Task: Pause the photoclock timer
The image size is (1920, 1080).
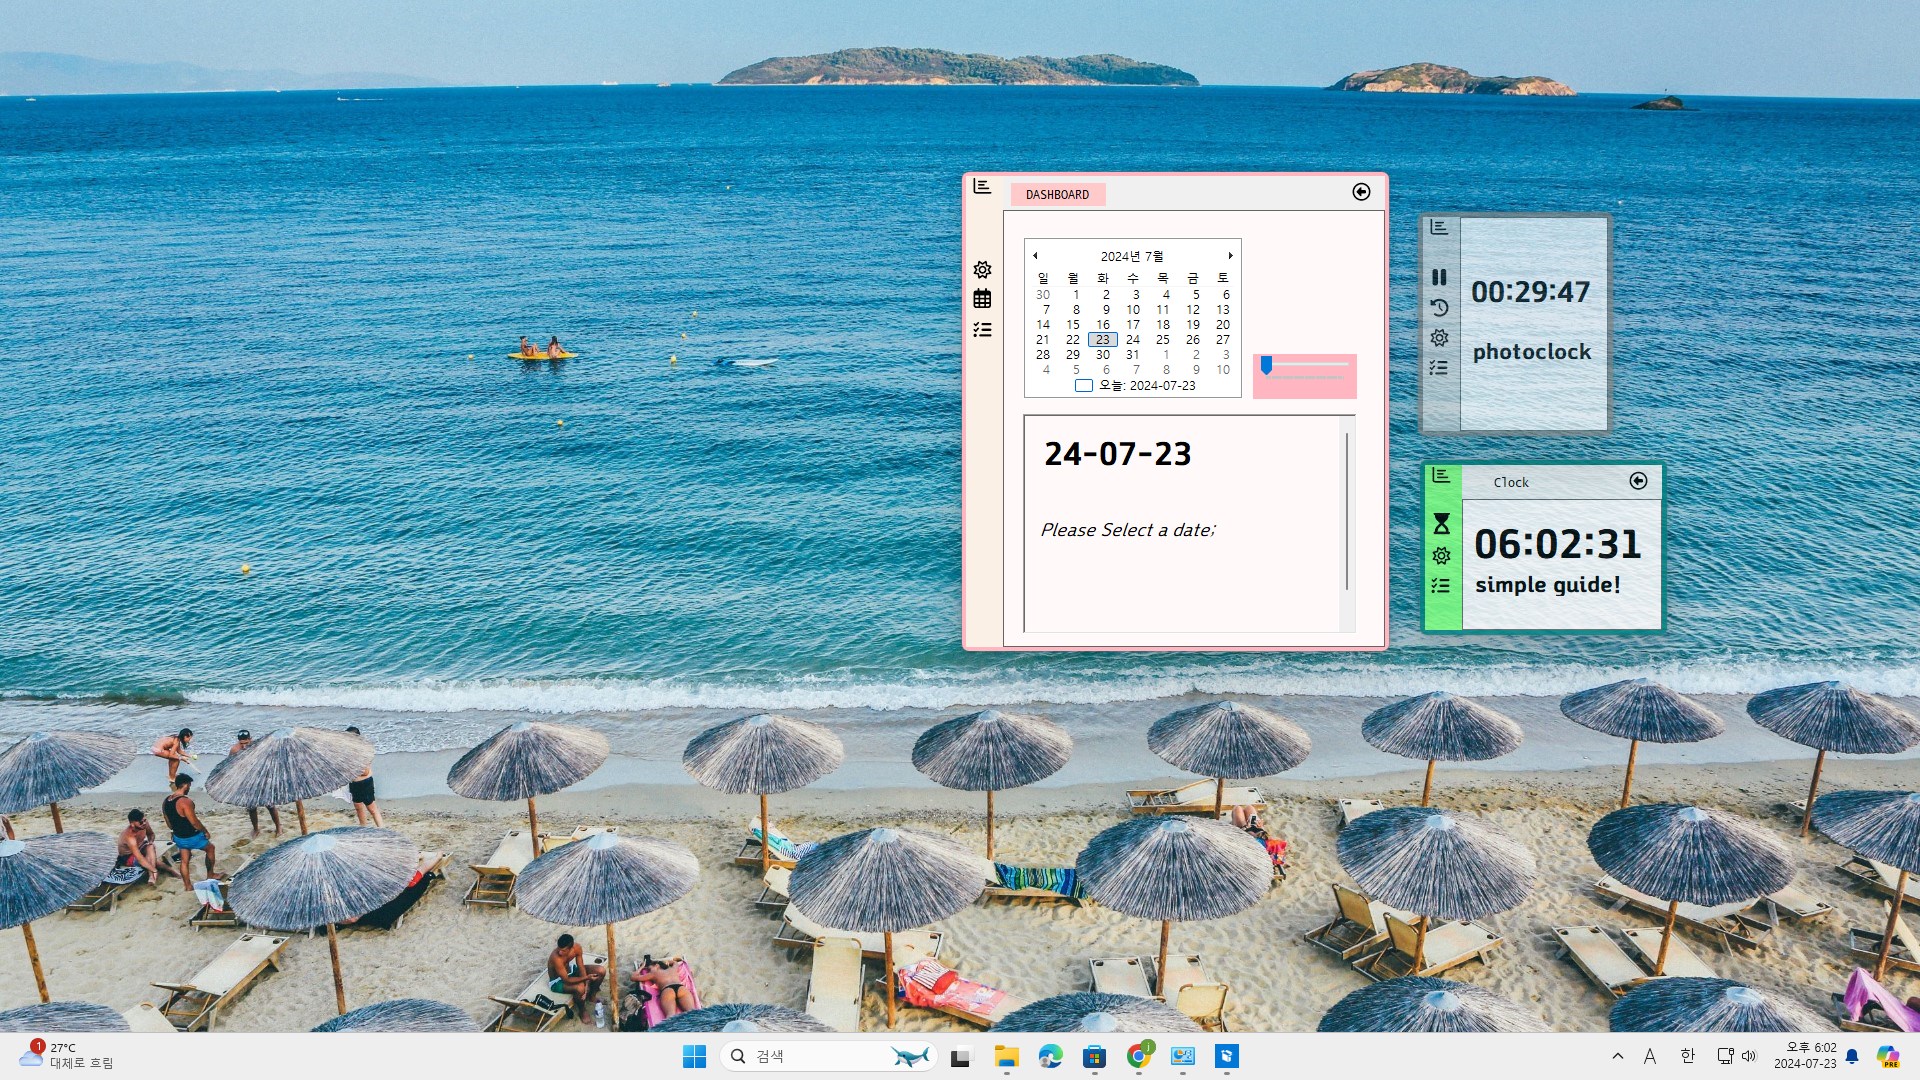Action: click(1439, 277)
